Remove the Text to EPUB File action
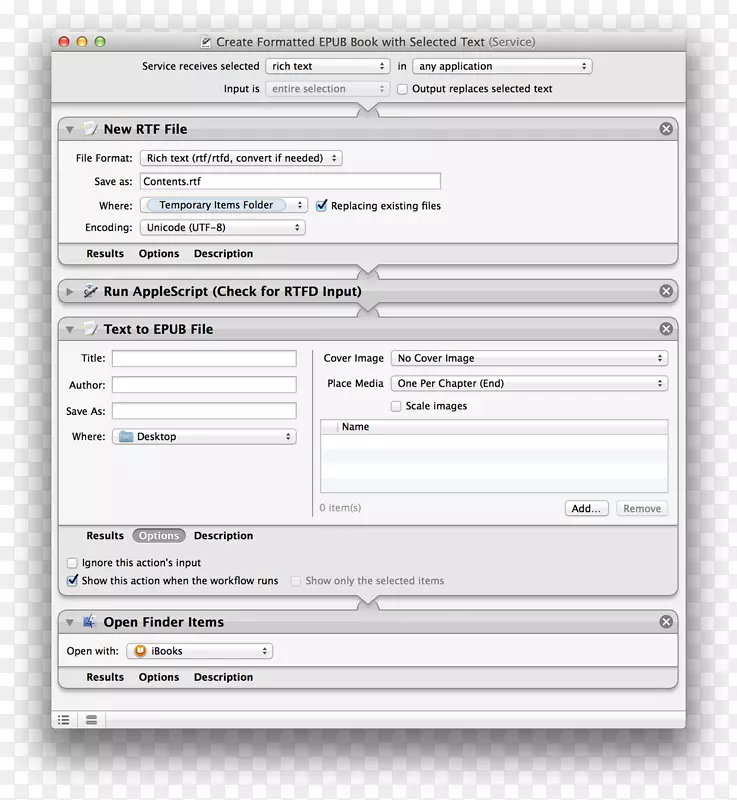The height and width of the screenshot is (800, 737). tap(666, 329)
